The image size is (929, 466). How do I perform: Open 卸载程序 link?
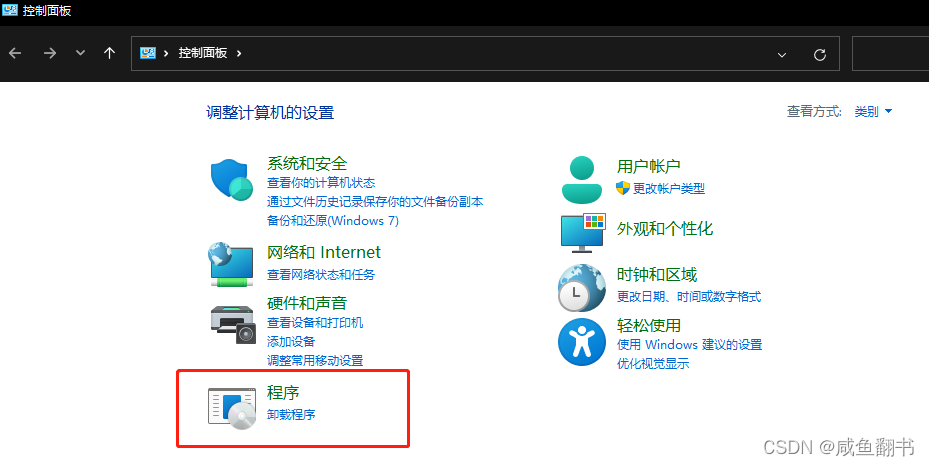(291, 414)
